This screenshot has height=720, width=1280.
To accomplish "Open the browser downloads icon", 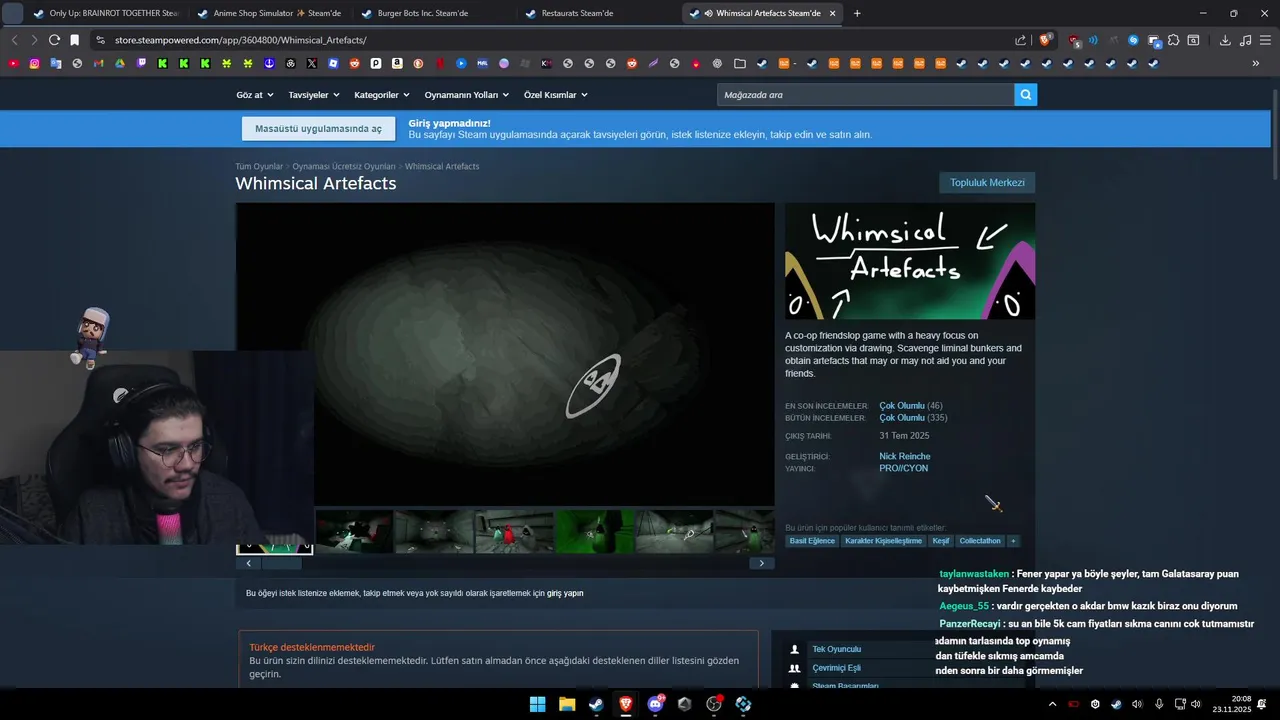I will tap(1225, 40).
